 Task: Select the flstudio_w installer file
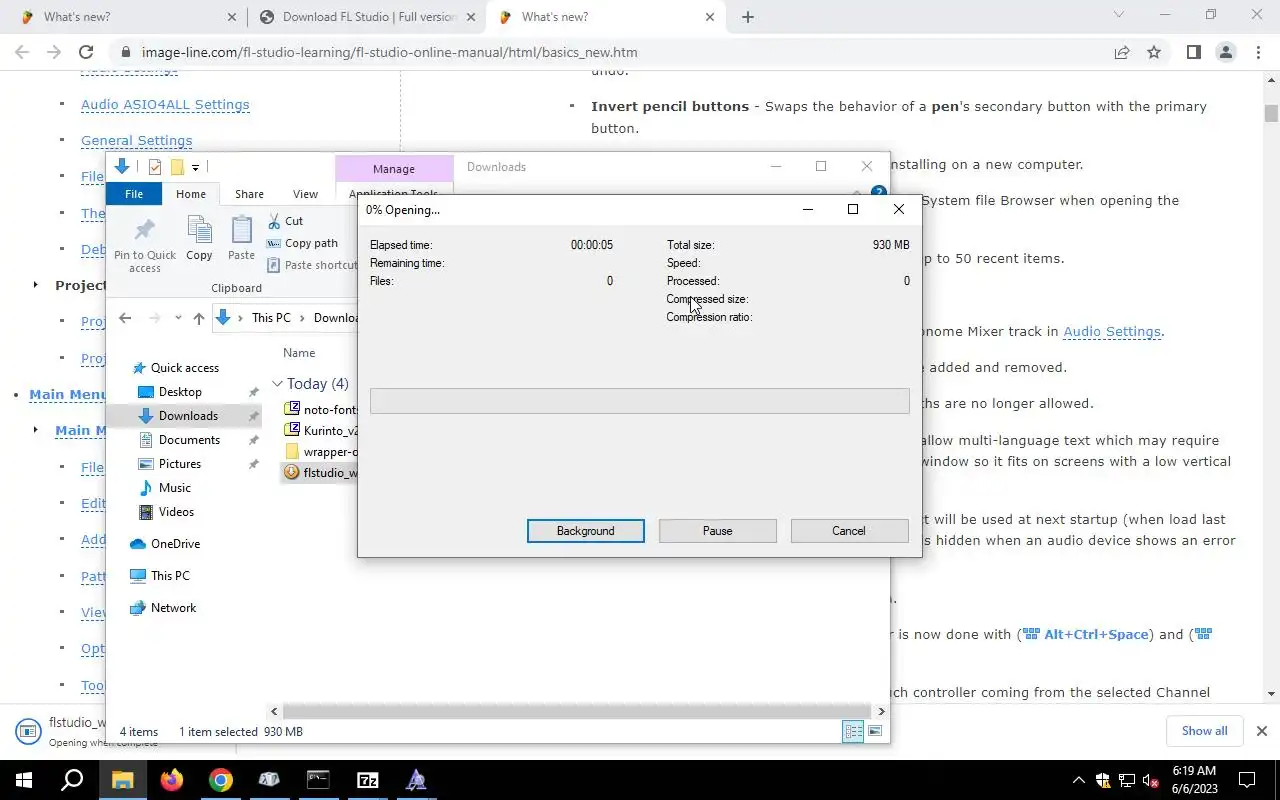click(x=321, y=473)
